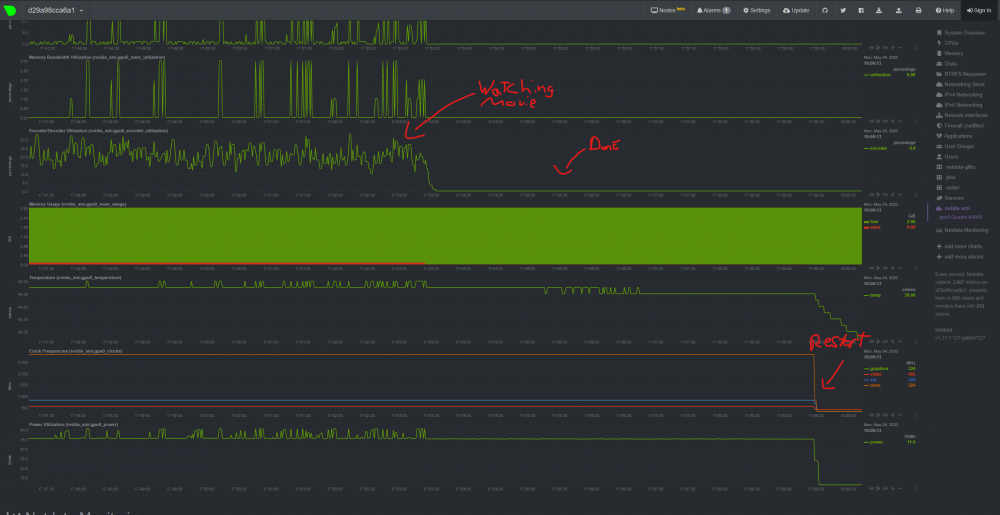Open the d29a98cca6a1 hostname dropdown
The height and width of the screenshot is (515, 1000).
tap(55, 10)
